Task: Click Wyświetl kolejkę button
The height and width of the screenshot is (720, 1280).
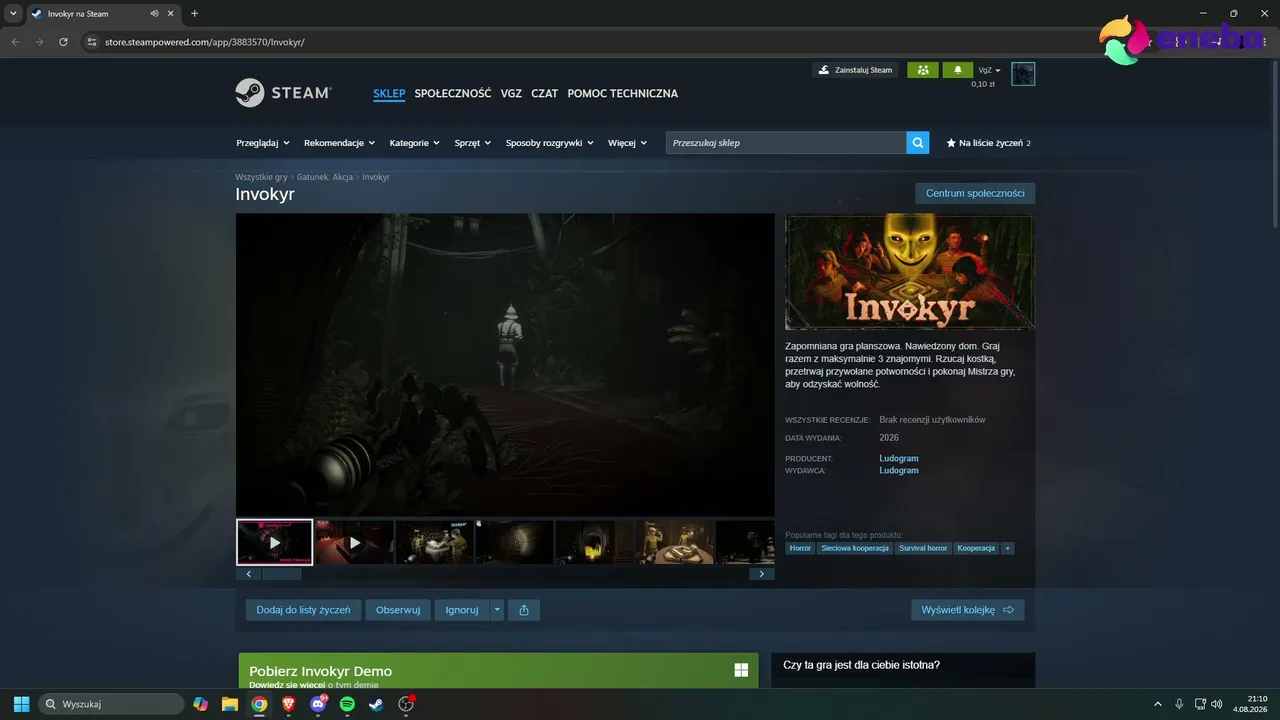Action: pyautogui.click(x=967, y=610)
